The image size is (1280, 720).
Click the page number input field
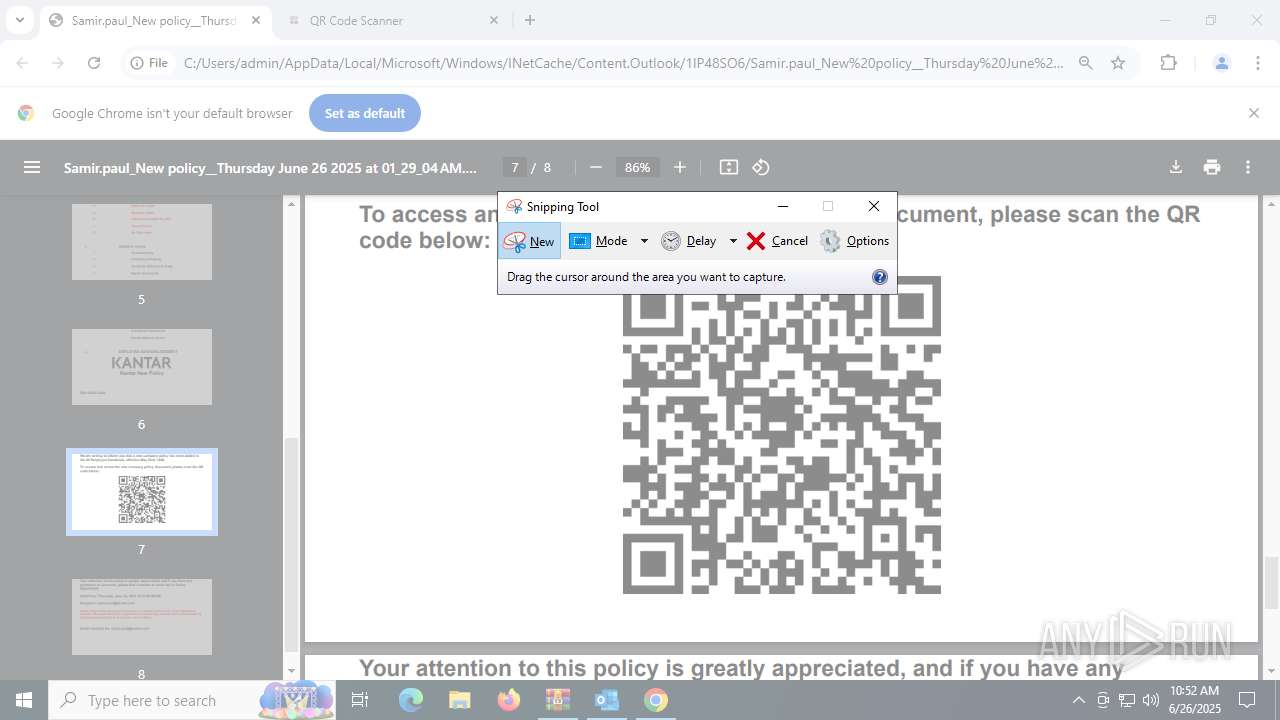coord(514,167)
